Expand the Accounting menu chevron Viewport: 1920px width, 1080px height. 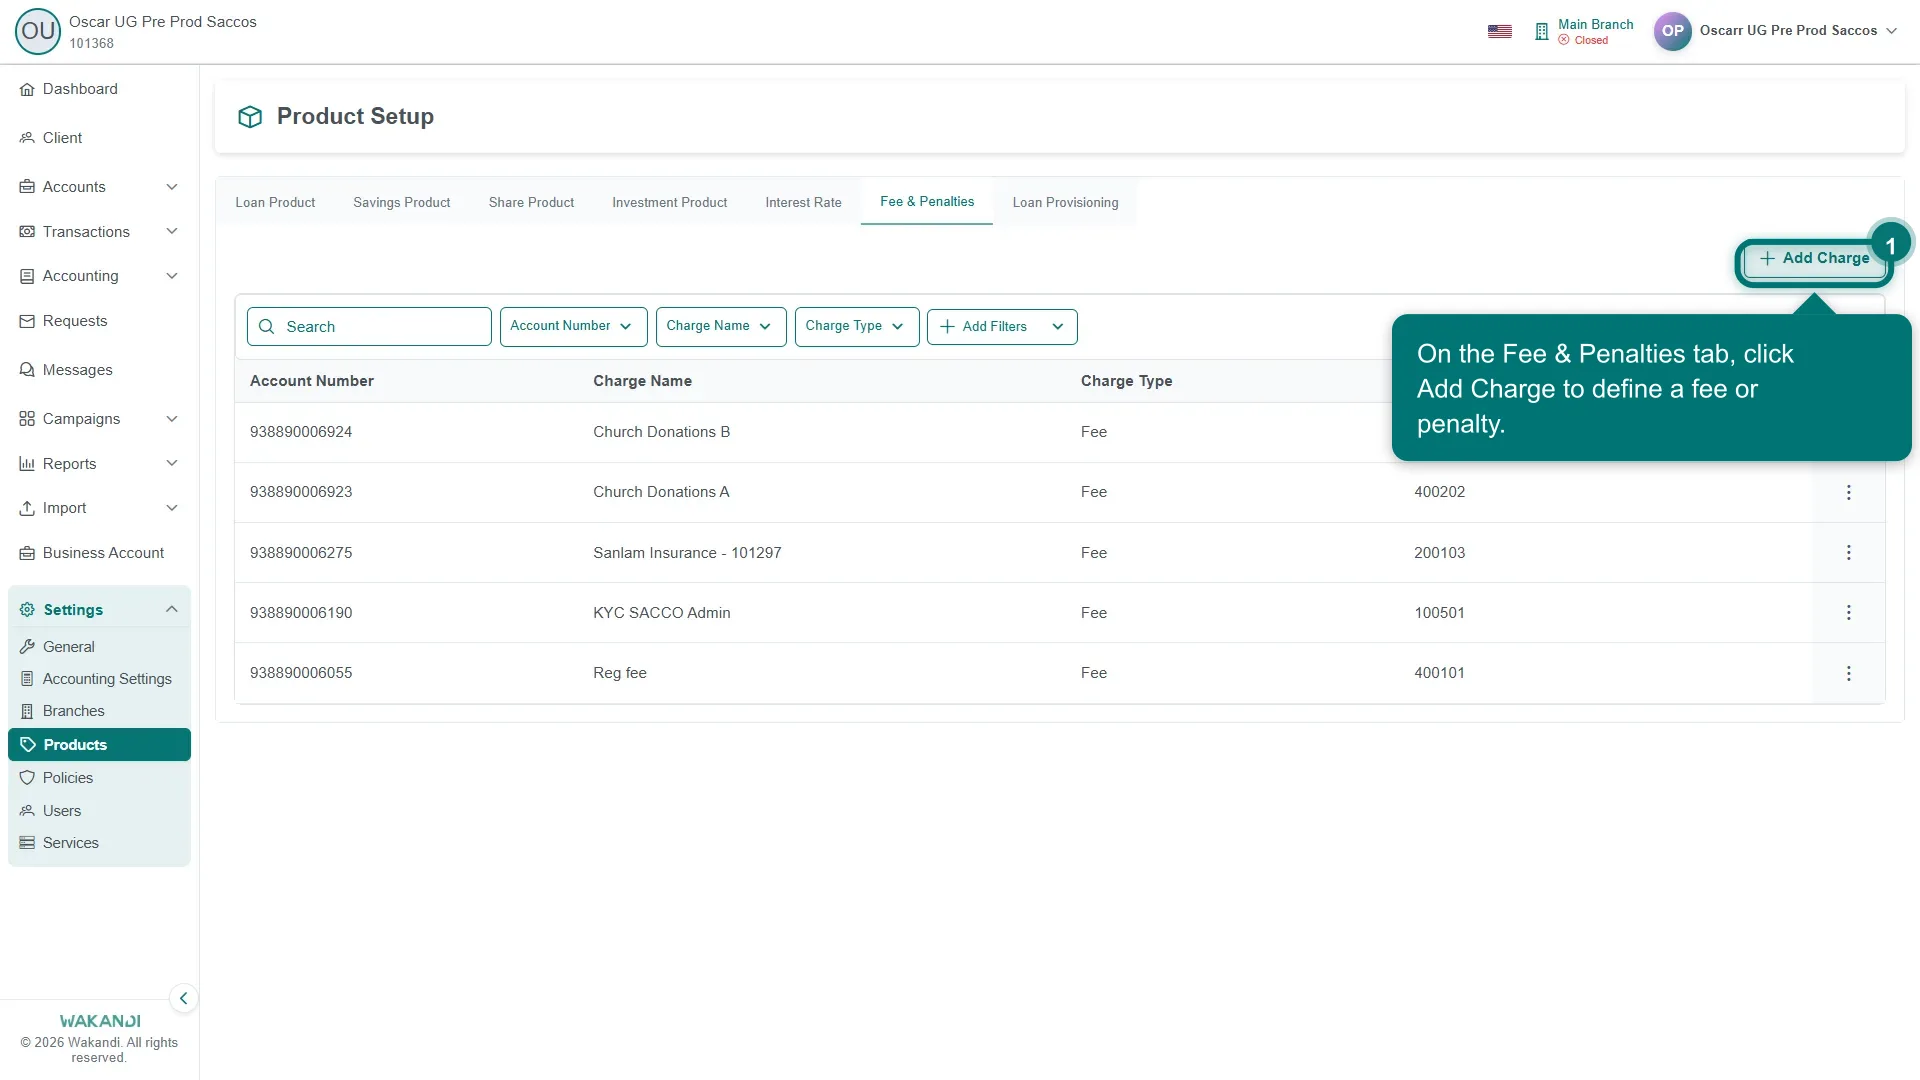tap(172, 276)
